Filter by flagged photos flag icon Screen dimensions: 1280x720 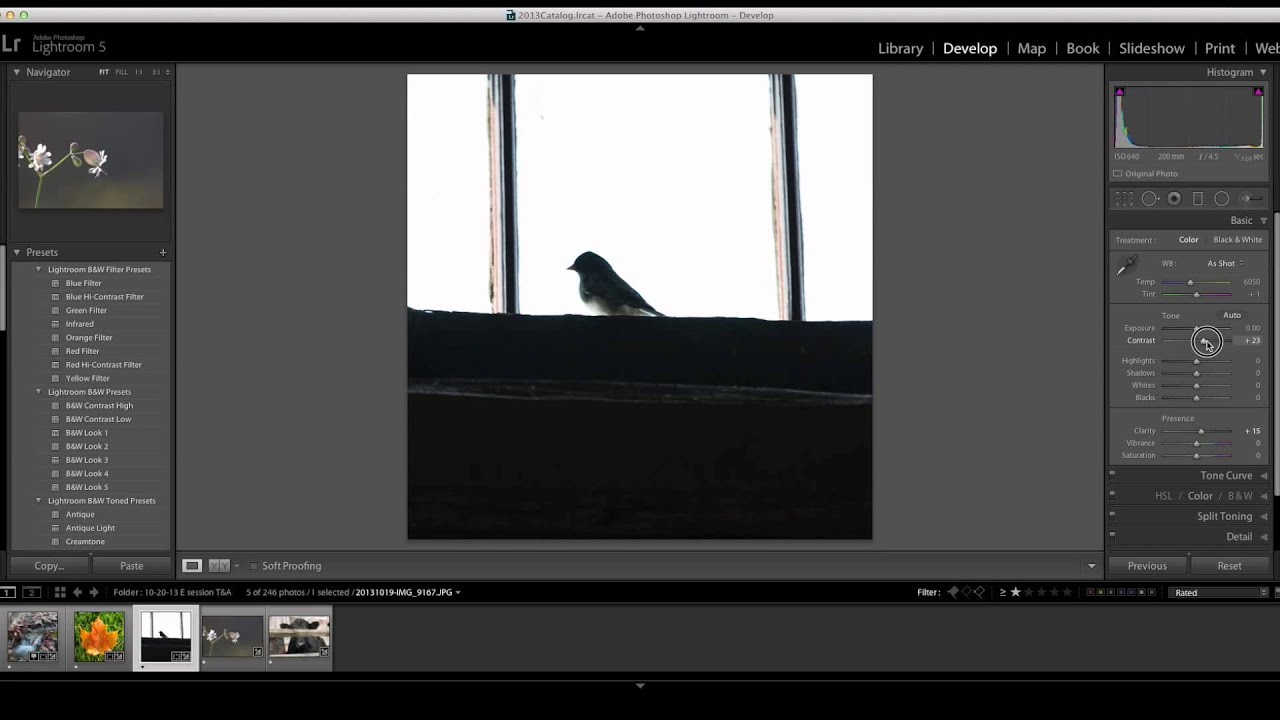(952, 592)
